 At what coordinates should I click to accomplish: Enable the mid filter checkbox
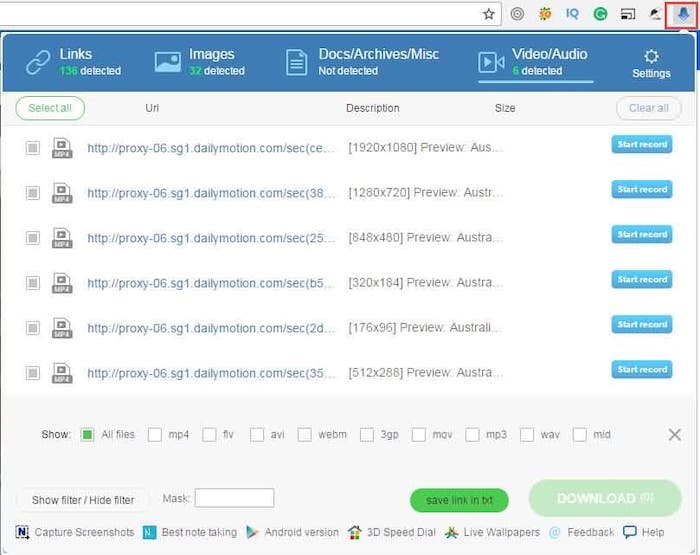point(579,434)
